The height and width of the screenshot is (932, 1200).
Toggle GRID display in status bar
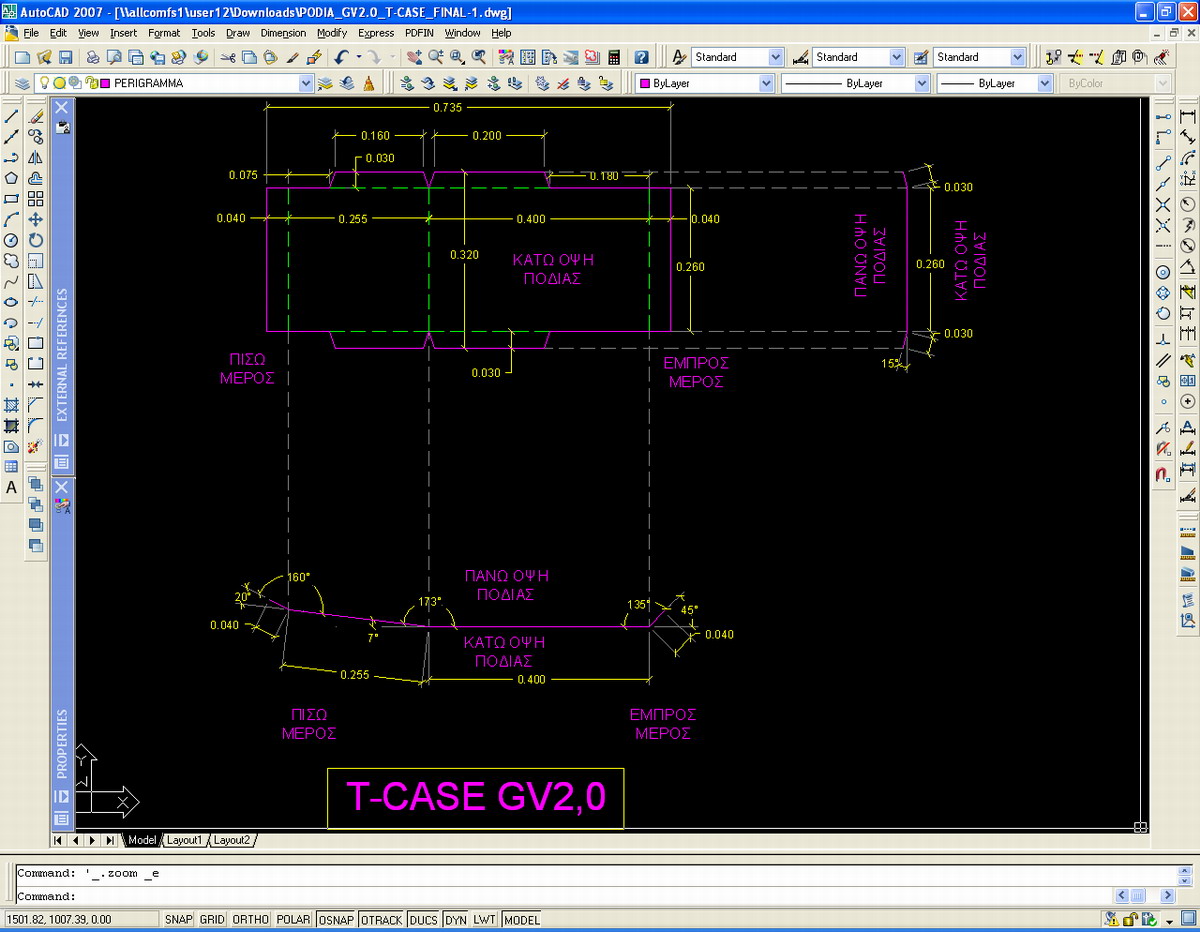click(x=212, y=919)
